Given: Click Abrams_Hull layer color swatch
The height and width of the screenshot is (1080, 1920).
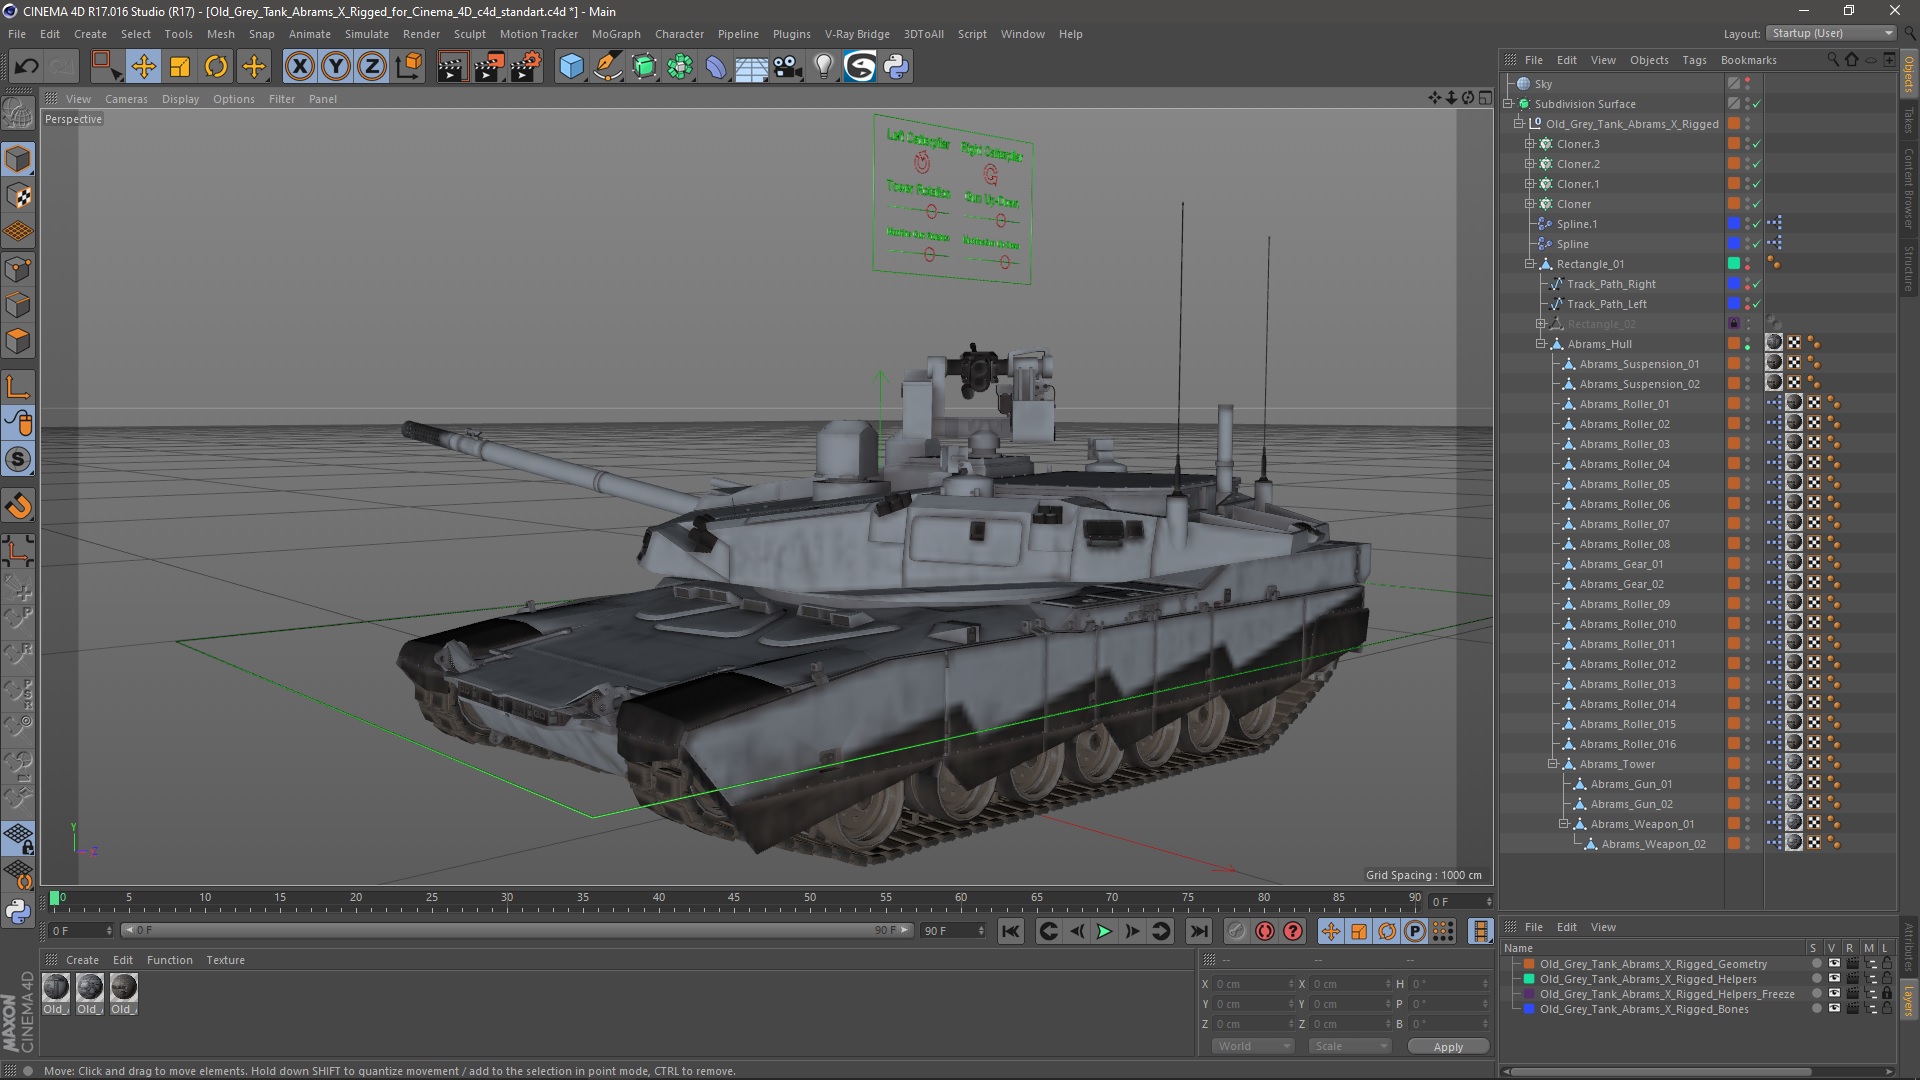Looking at the screenshot, I should coord(1734,344).
